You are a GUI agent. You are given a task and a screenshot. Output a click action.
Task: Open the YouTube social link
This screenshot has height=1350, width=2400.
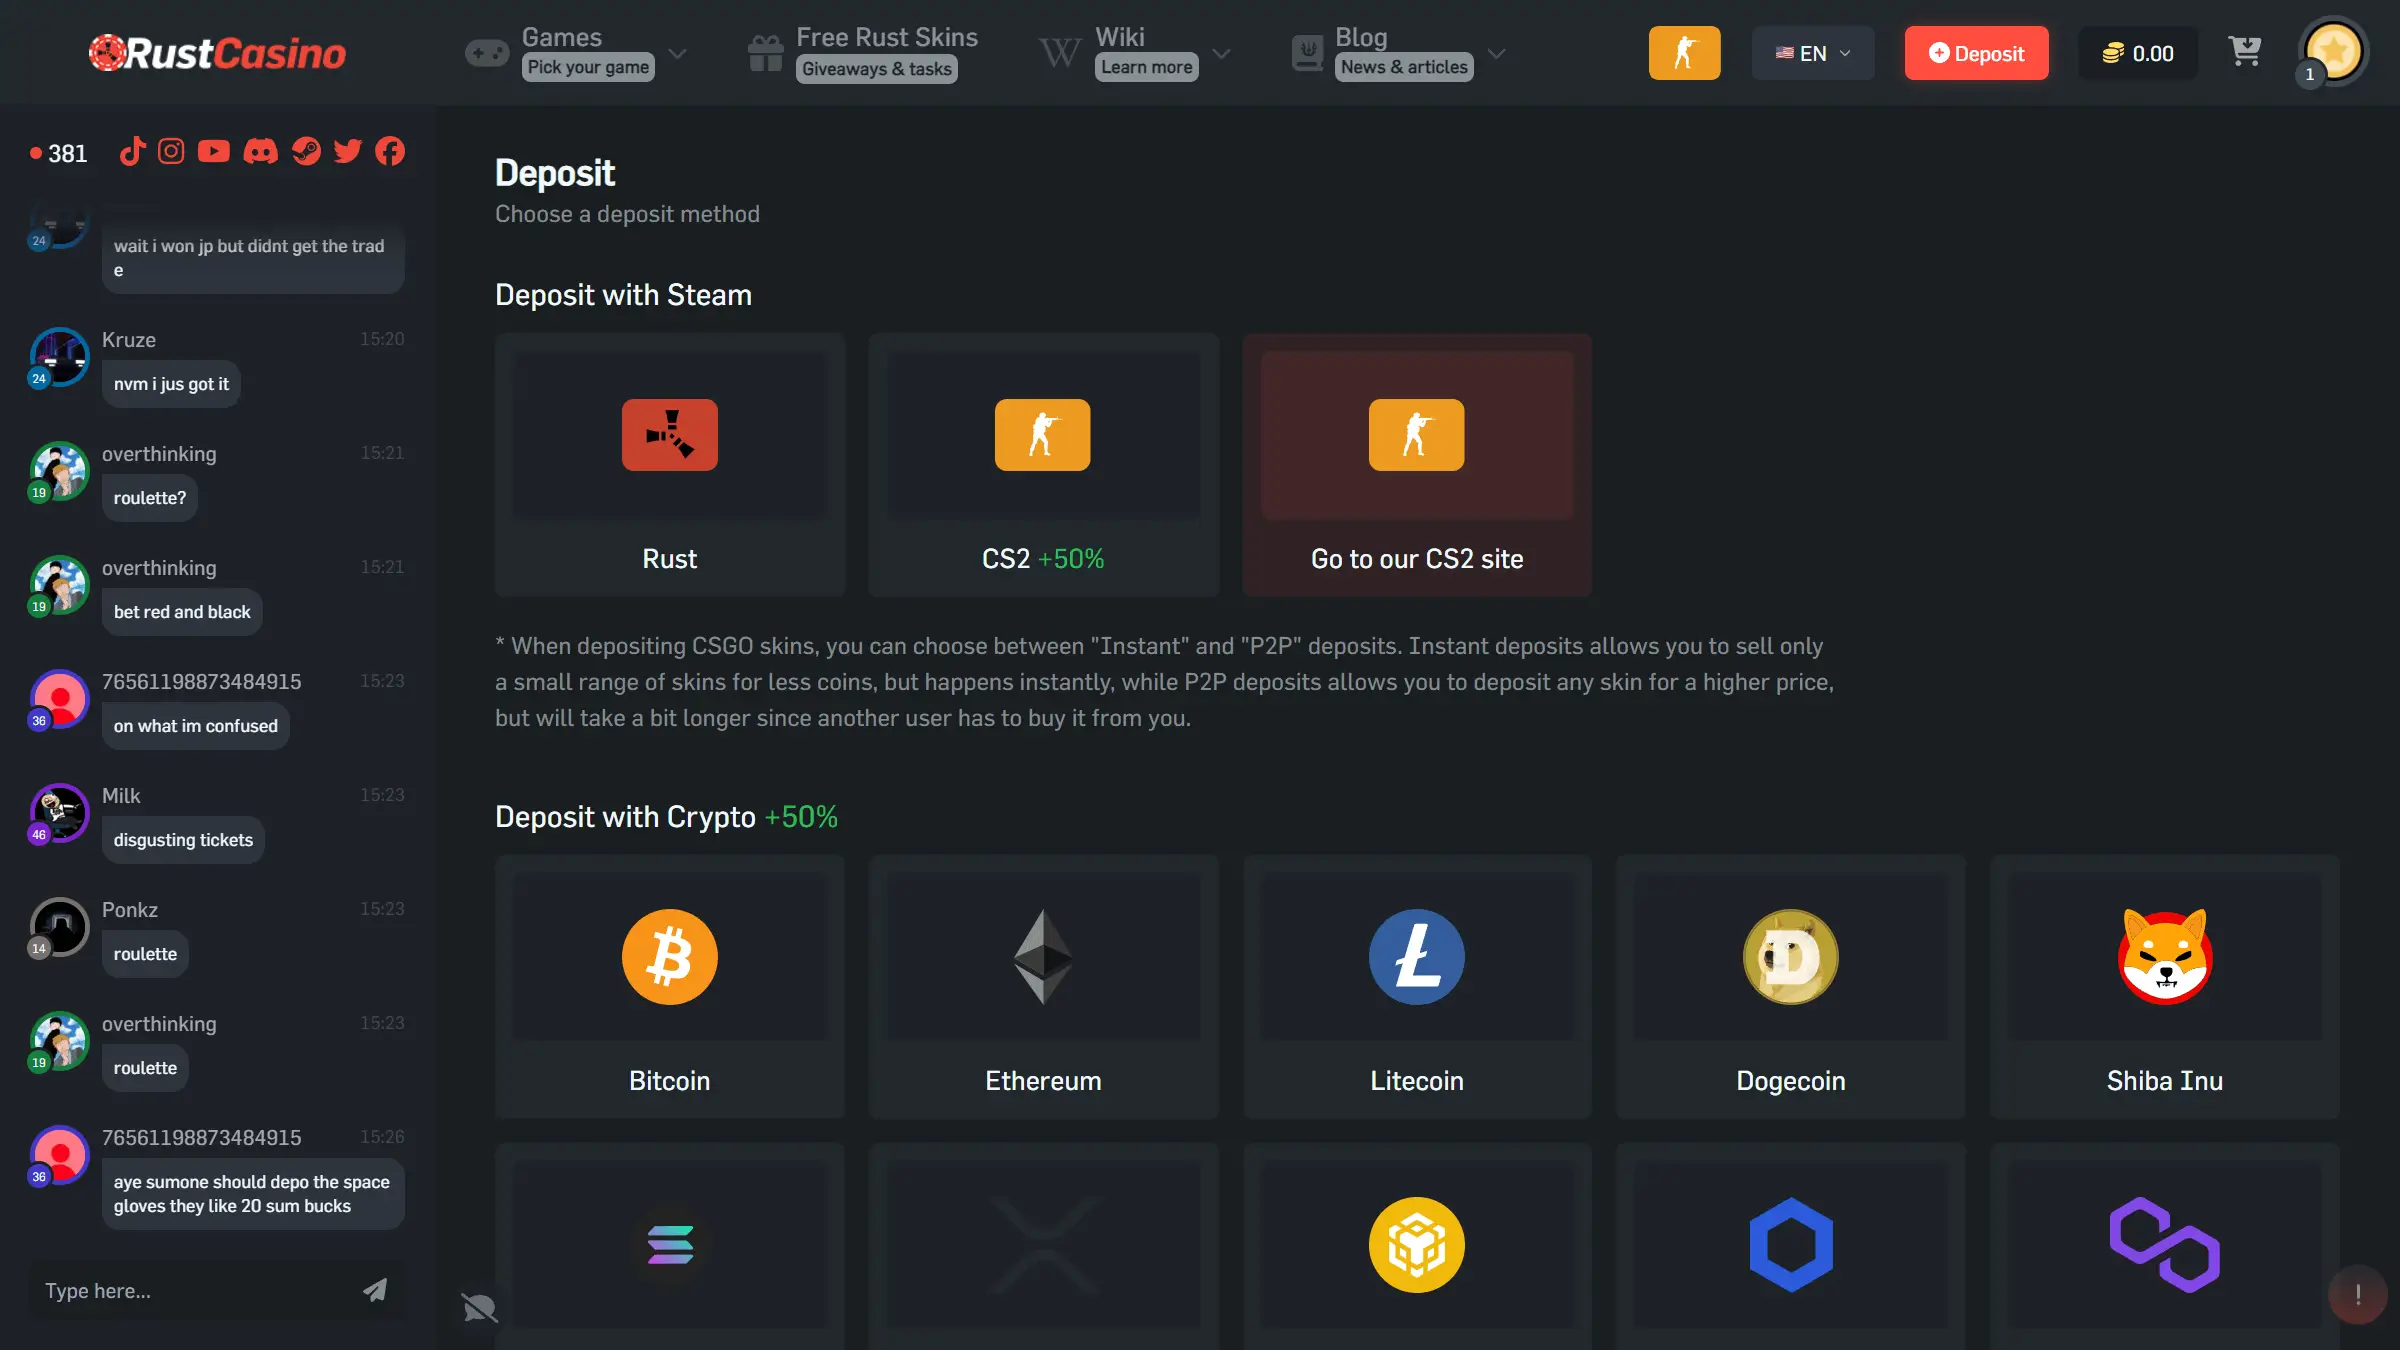pyautogui.click(x=214, y=152)
